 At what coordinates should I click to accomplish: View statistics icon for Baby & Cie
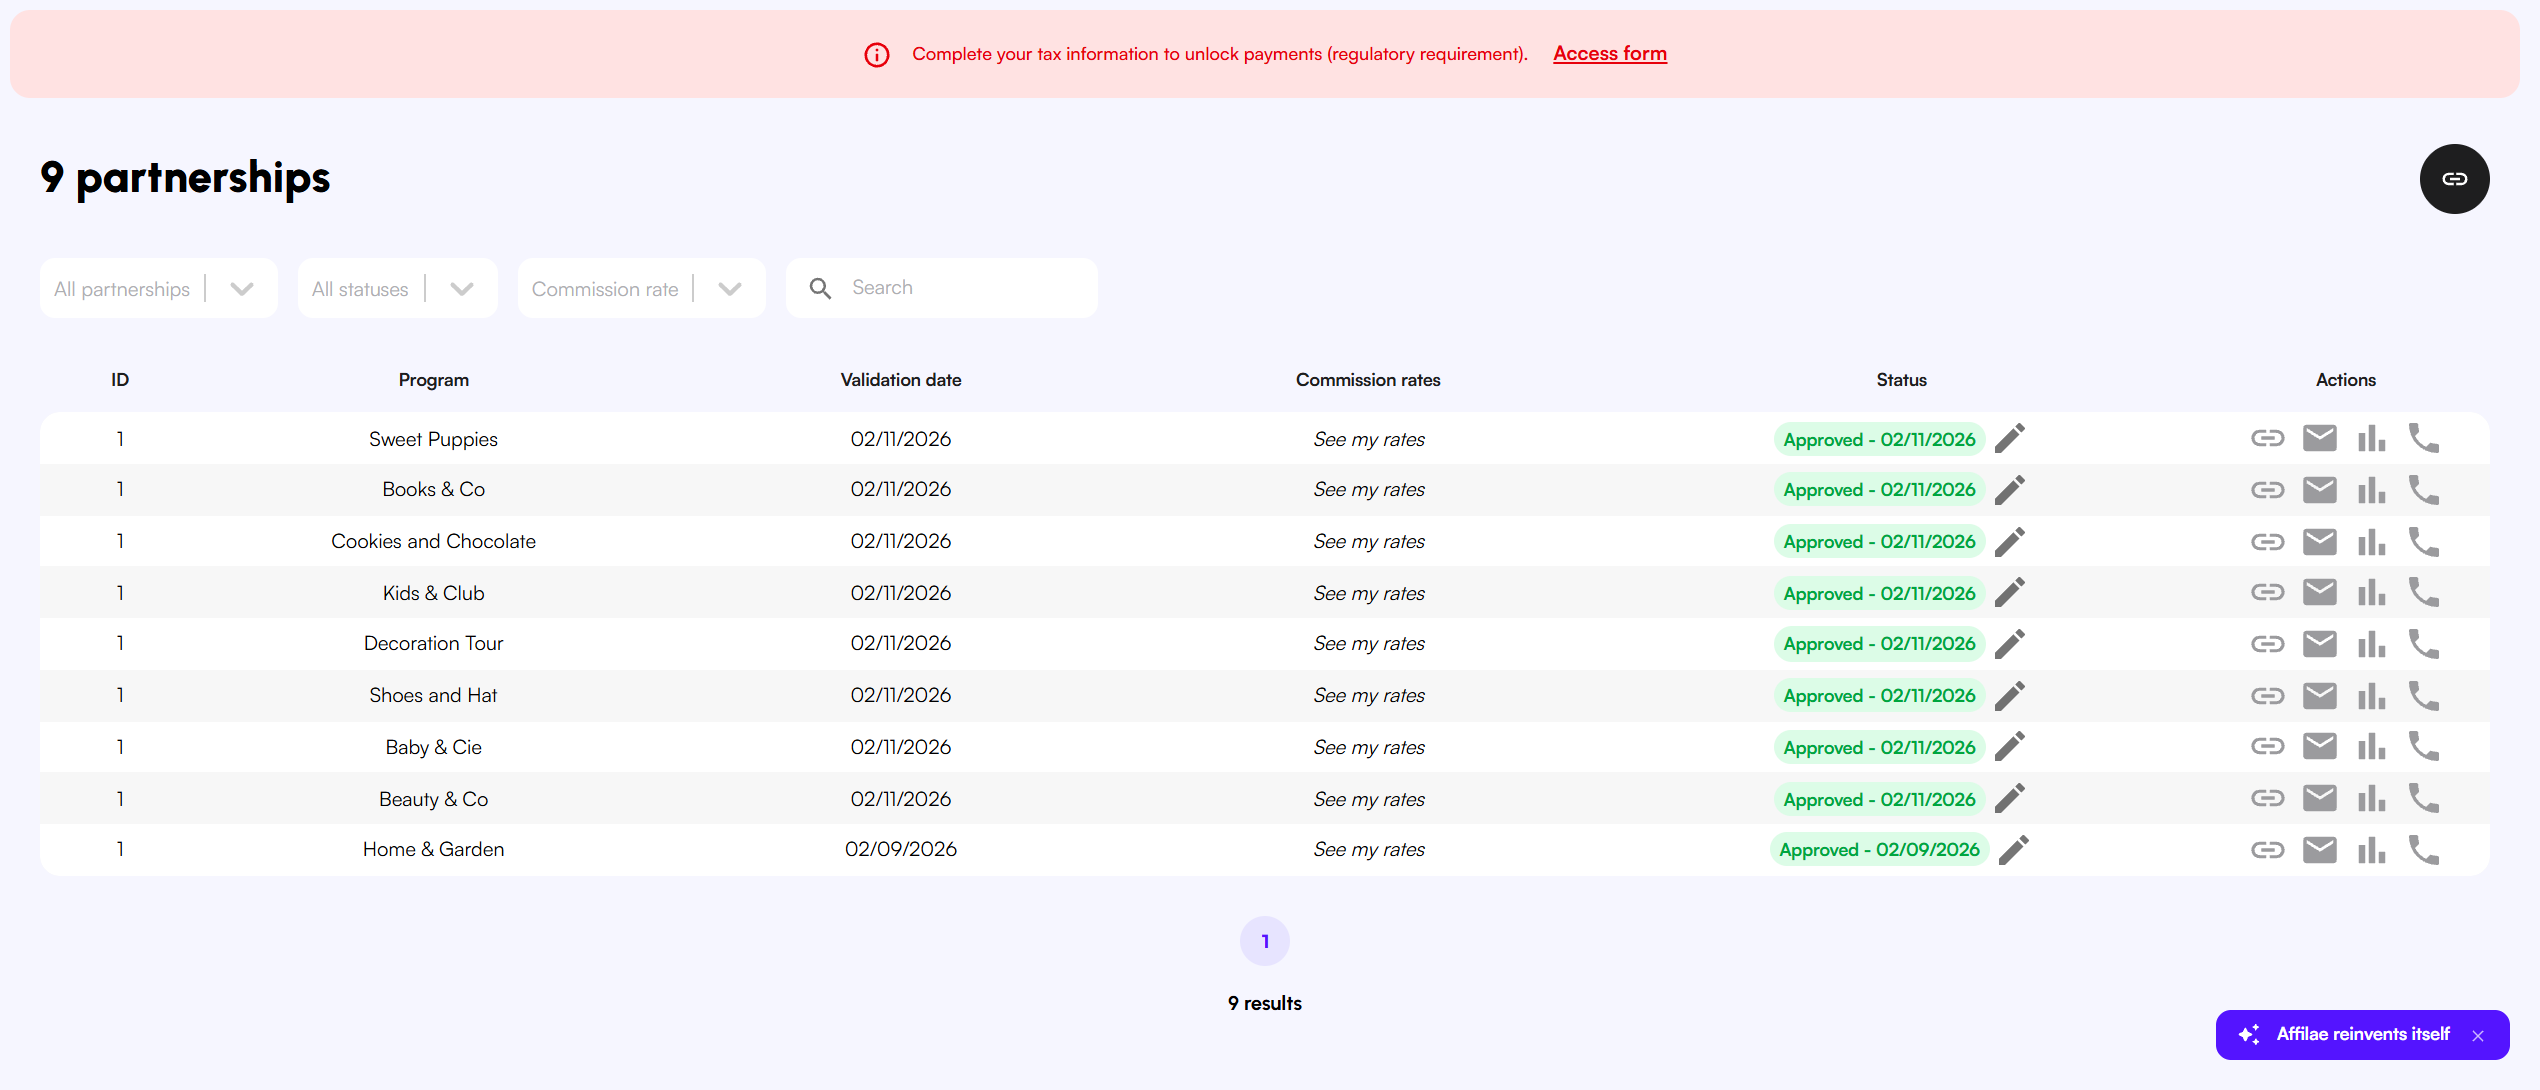[2371, 746]
